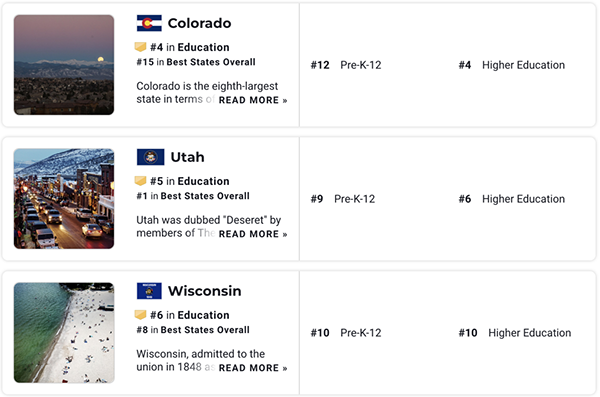600x397 pixels.
Task: Click the Utah snowy street photo
Action: coord(64,199)
